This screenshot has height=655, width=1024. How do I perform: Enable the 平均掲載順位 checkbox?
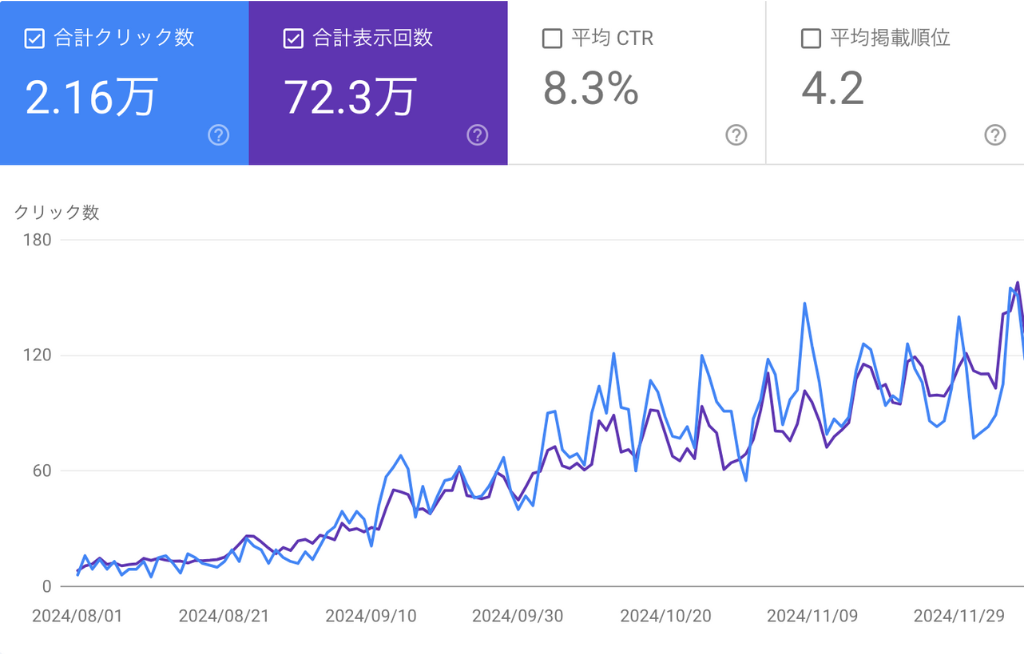tap(810, 39)
